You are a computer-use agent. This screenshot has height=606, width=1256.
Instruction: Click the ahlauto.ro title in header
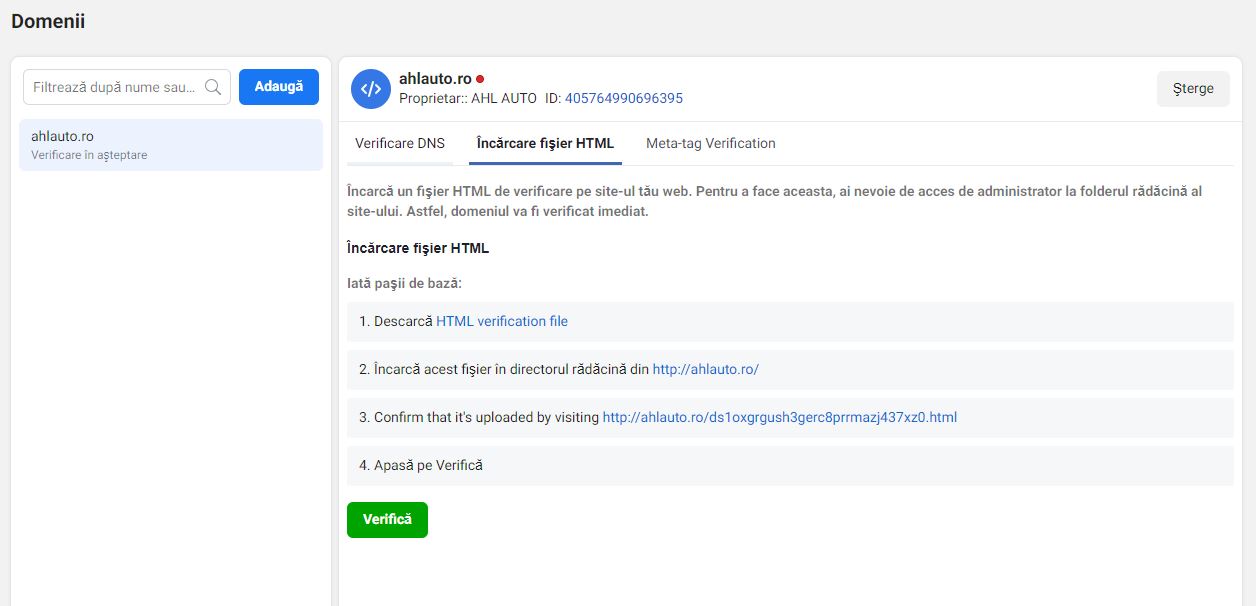pyautogui.click(x=435, y=79)
